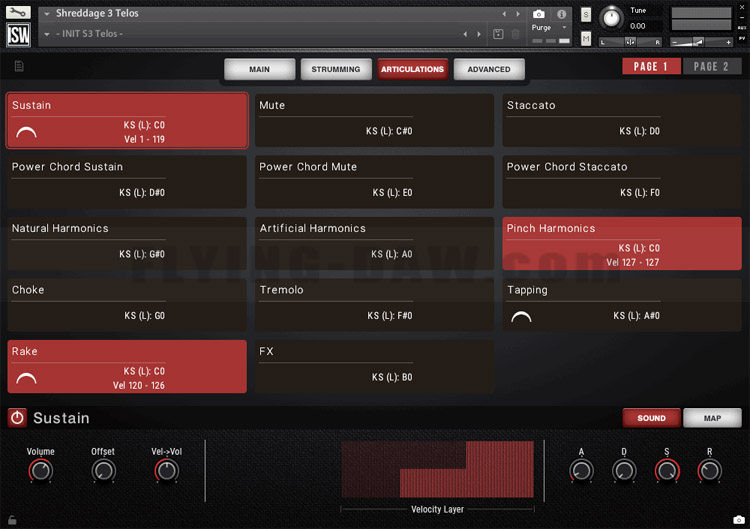Viewport: 750px width, 529px height.
Task: Select the Power Chord Mute articulation
Action: tap(374, 182)
